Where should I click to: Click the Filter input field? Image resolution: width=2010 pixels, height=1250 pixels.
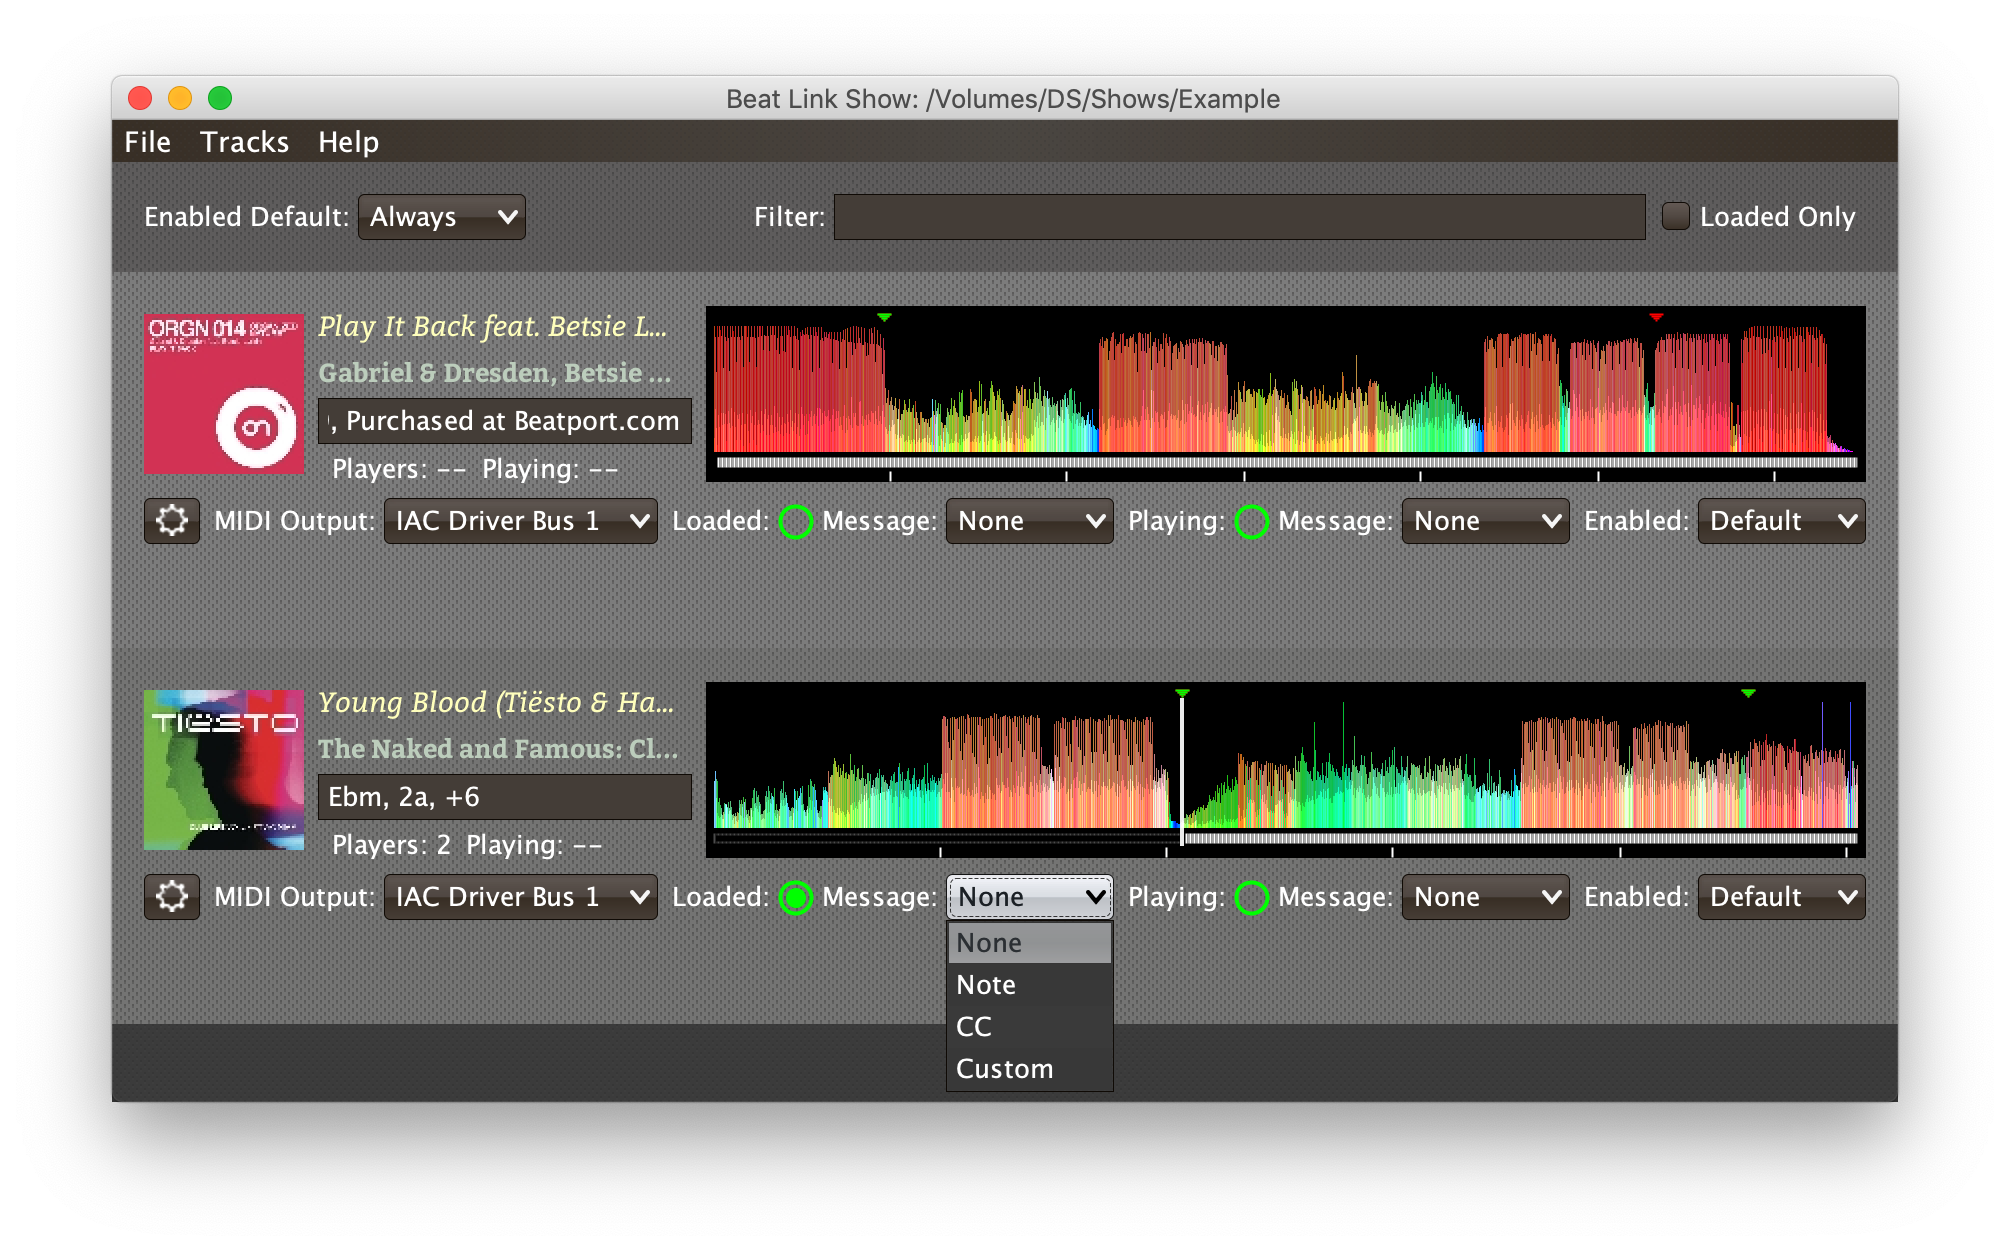click(x=1240, y=217)
